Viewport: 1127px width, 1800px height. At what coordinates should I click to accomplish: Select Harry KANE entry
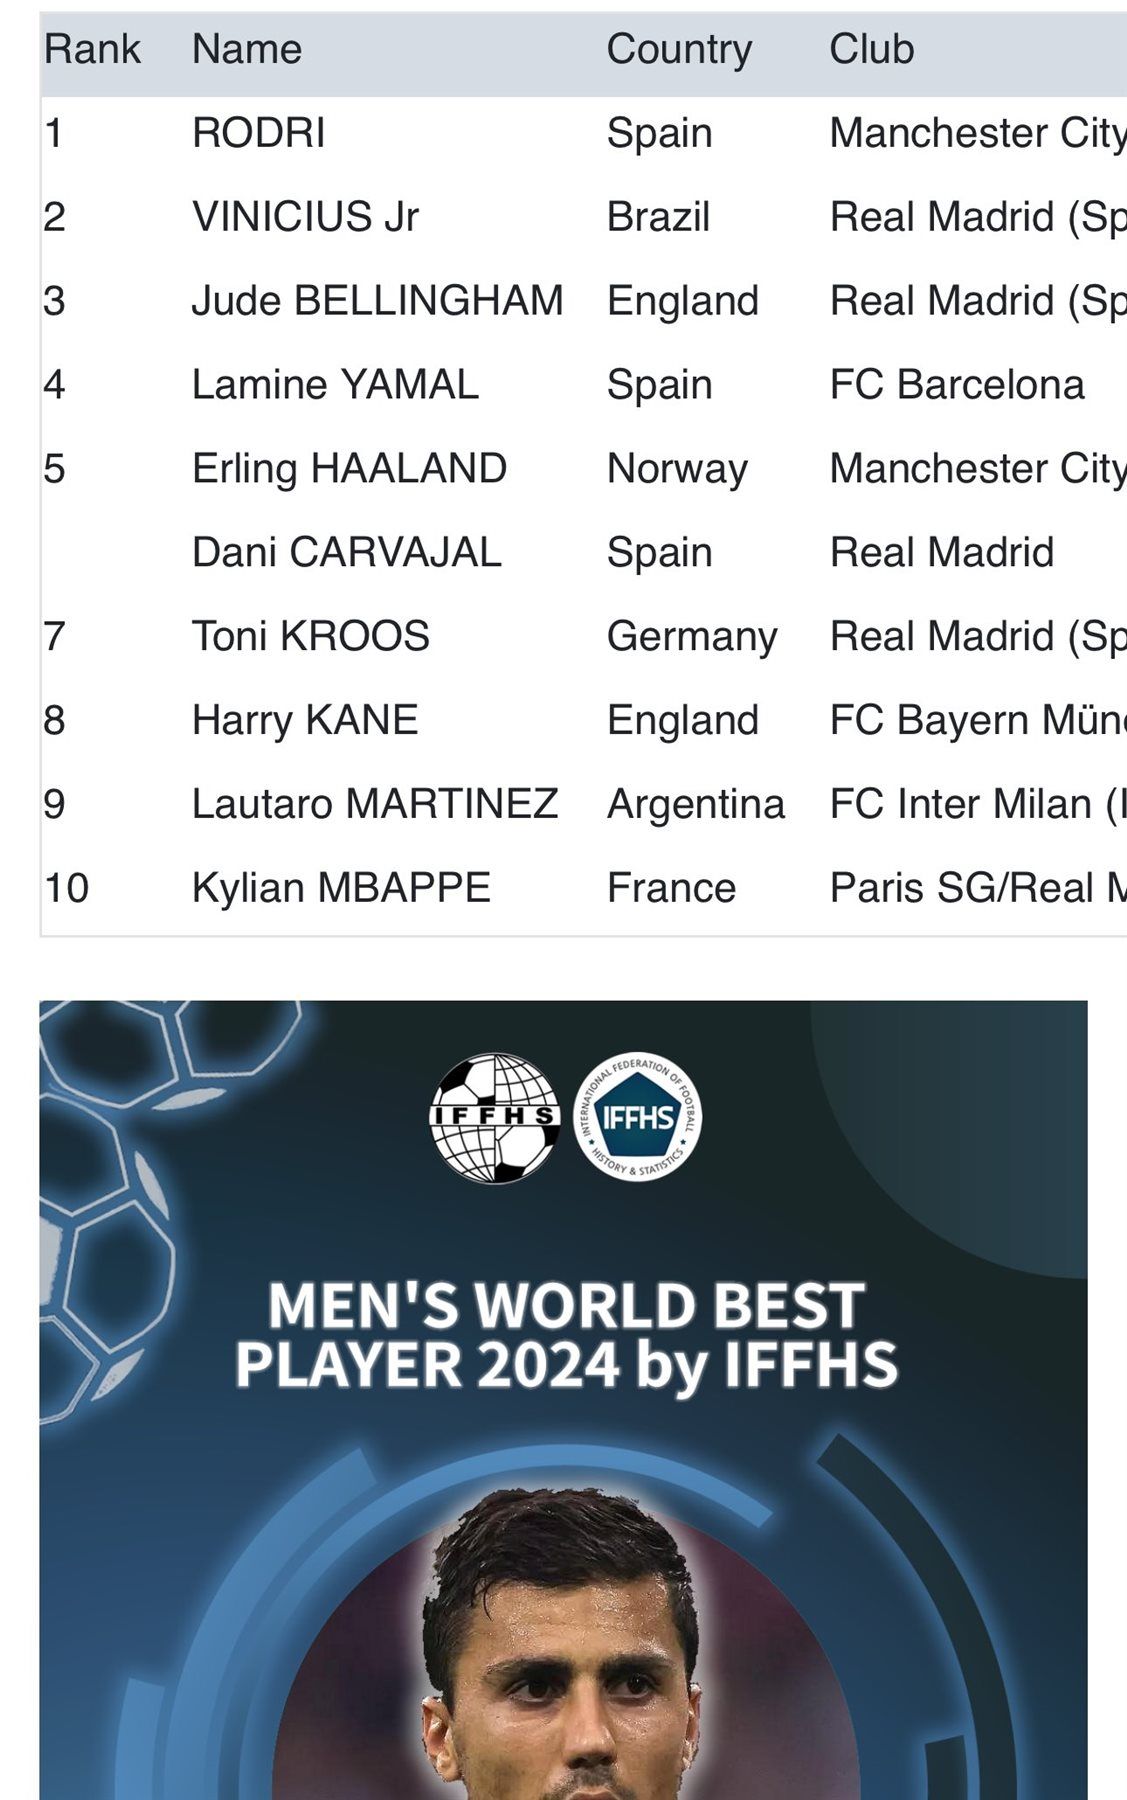[x=305, y=721]
